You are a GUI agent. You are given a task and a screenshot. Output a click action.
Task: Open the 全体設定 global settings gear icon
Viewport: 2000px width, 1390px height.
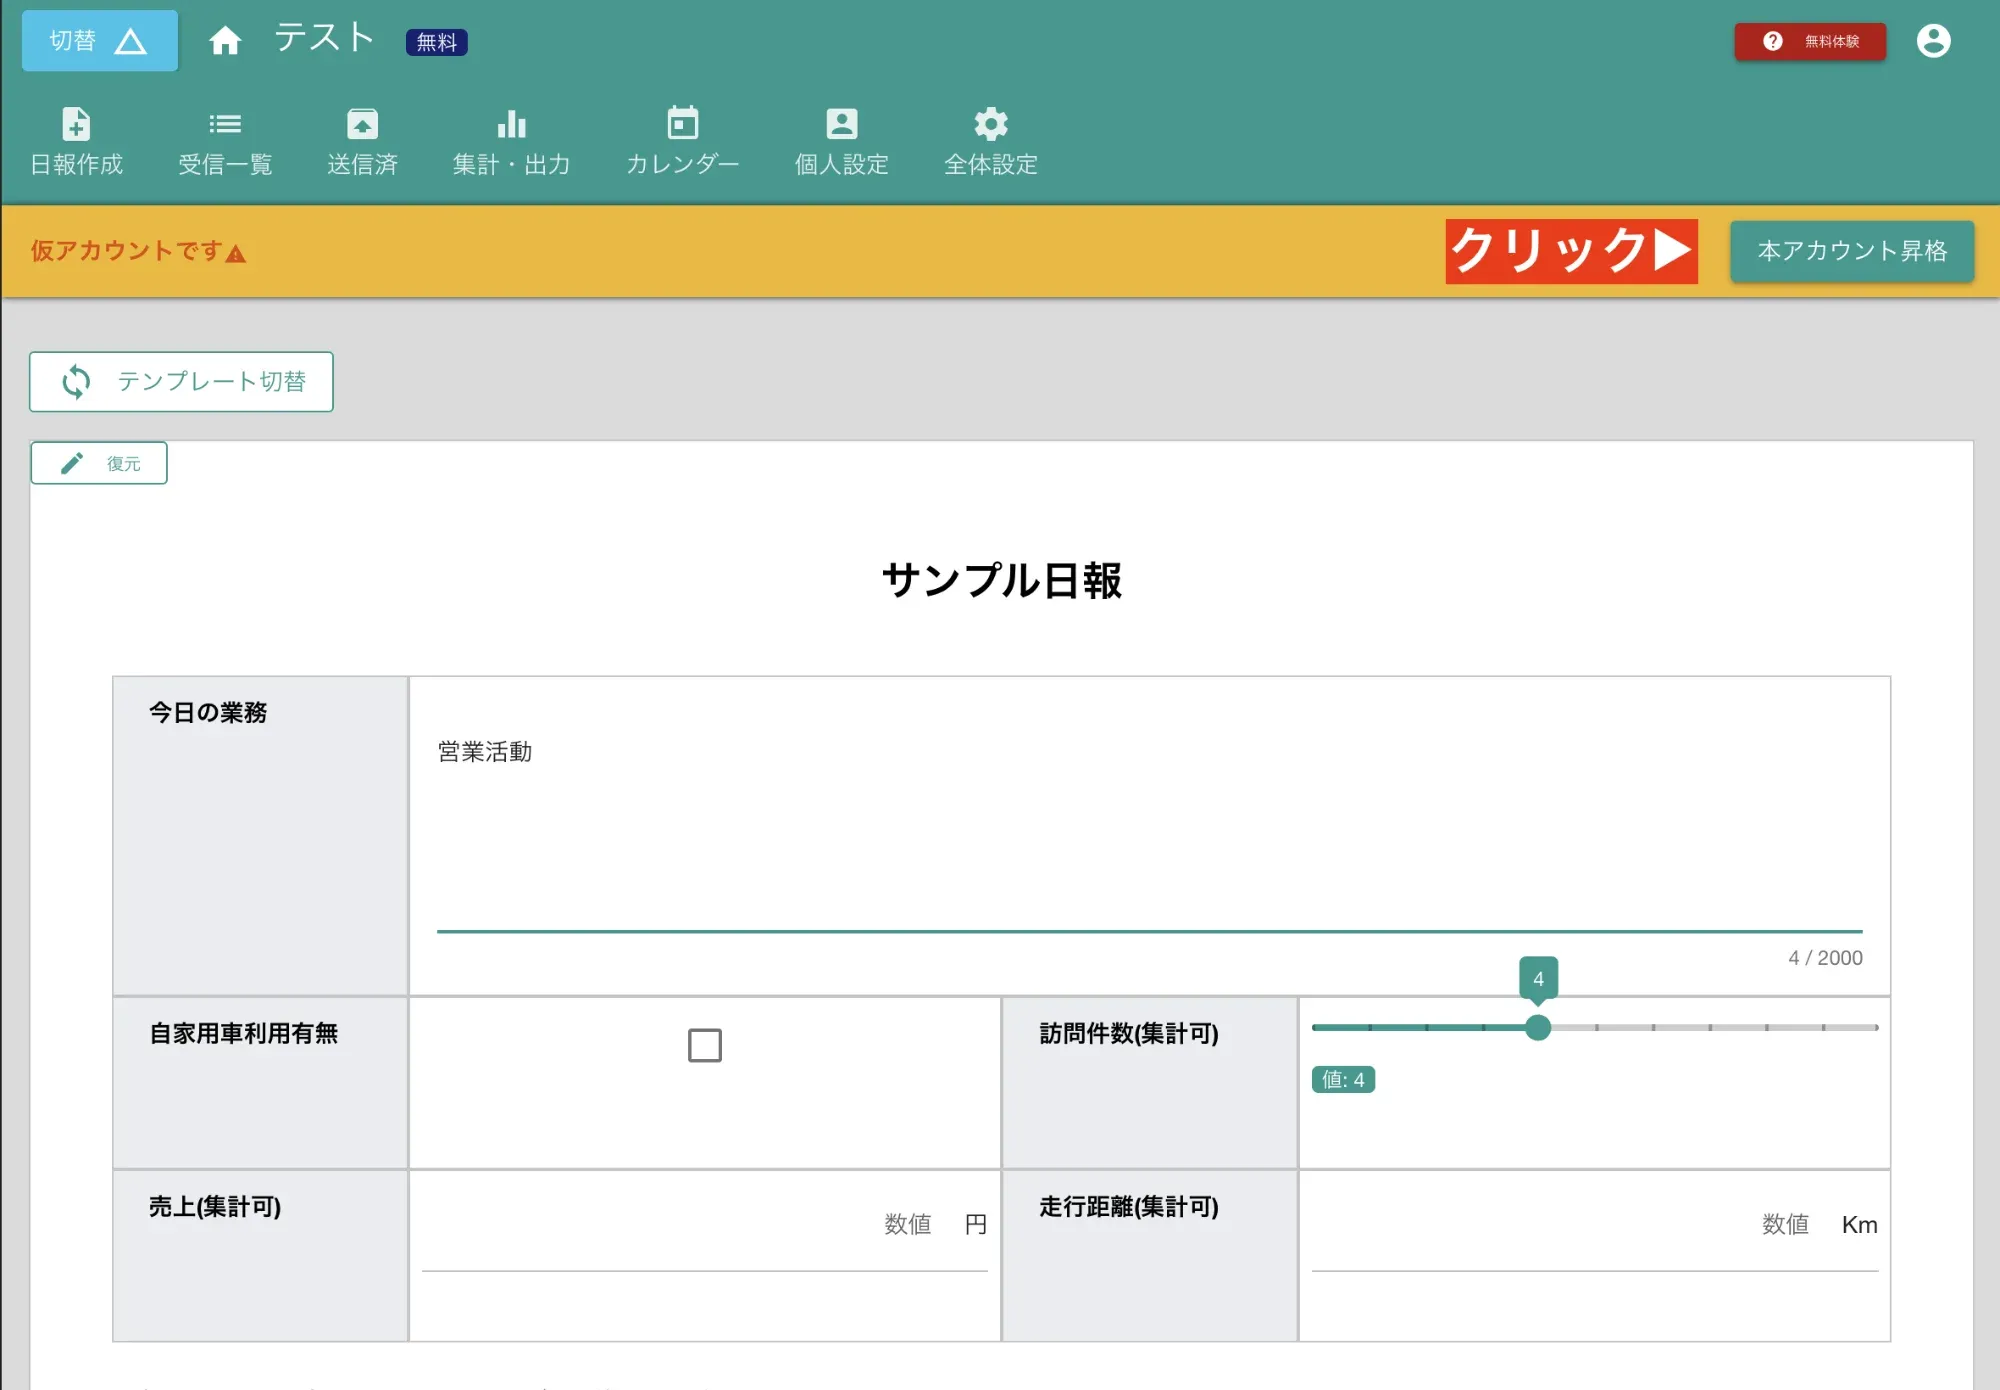[990, 140]
